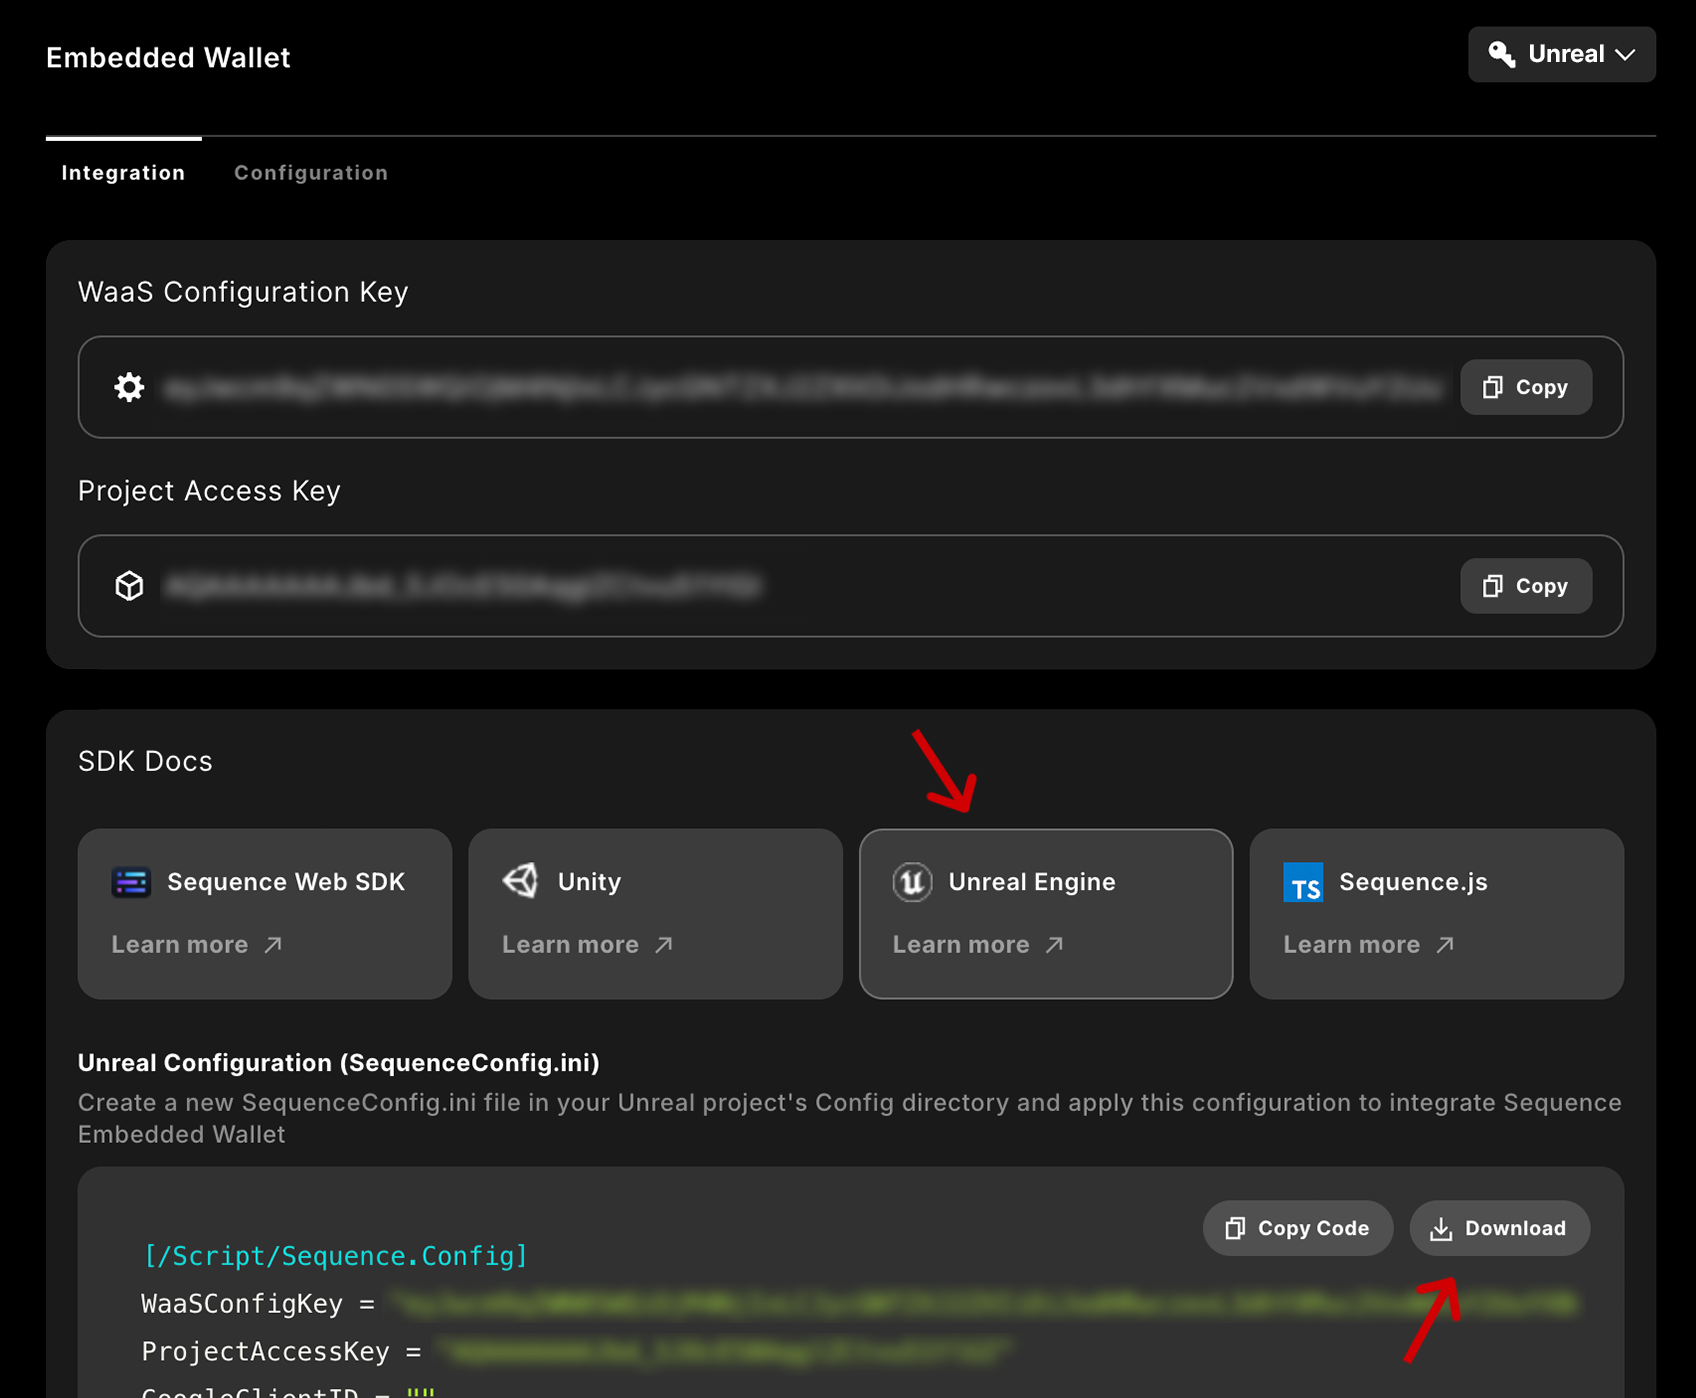
Task: Click the [/Script/Sequence.Config] code line
Action: pyautogui.click(x=335, y=1256)
